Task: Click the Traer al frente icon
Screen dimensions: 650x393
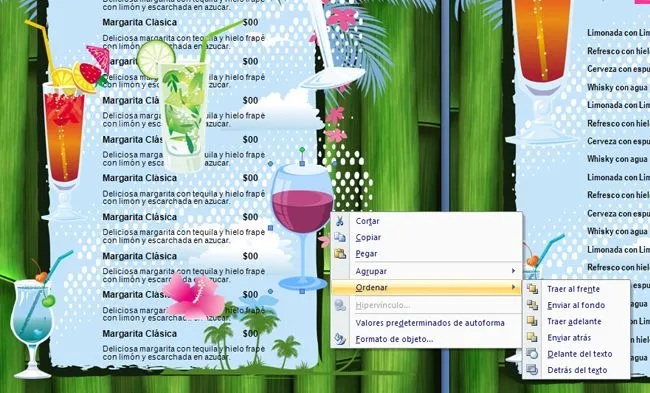Action: click(x=532, y=289)
